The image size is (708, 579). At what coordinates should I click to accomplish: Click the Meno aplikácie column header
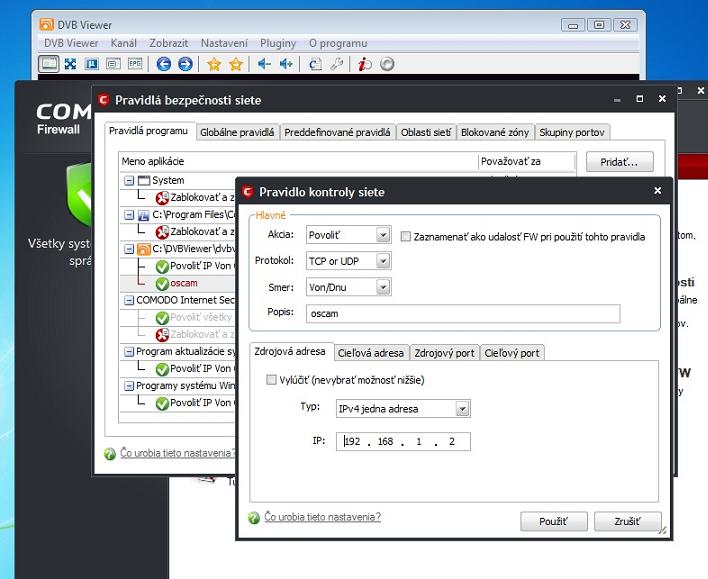pos(298,162)
